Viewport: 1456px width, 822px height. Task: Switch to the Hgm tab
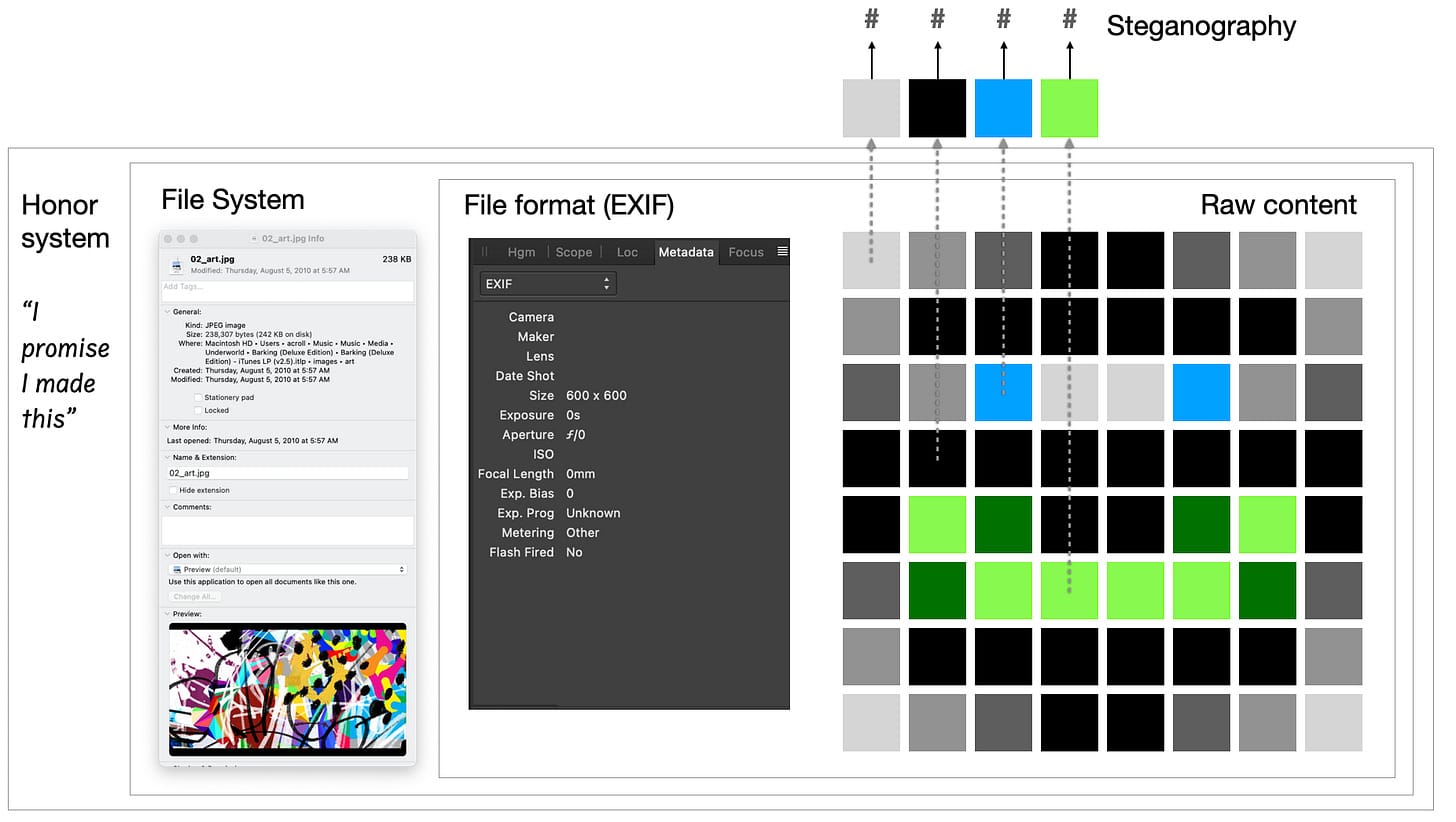(x=521, y=252)
